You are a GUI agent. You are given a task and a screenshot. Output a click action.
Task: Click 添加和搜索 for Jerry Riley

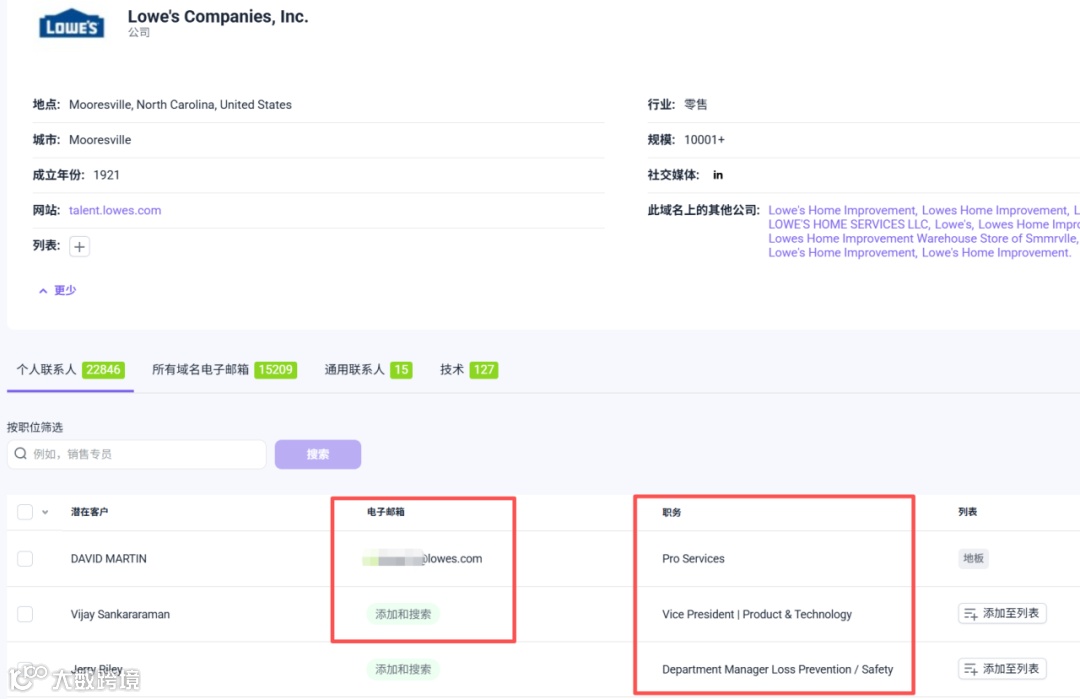click(x=403, y=669)
